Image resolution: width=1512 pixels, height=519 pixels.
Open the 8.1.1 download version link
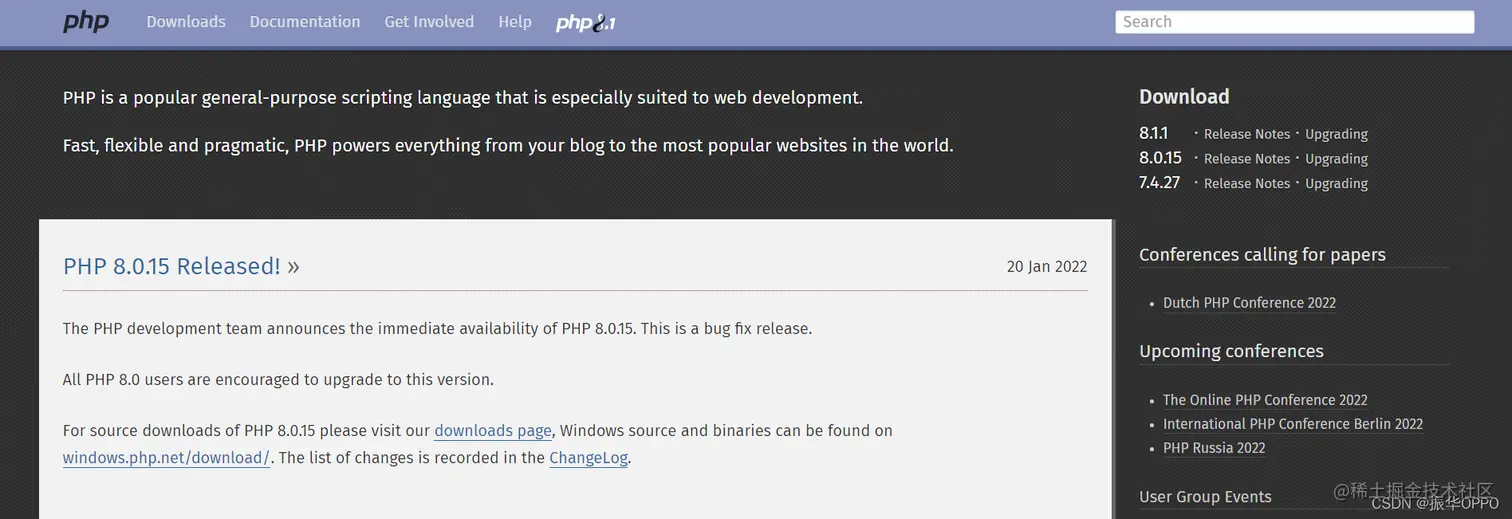coord(1153,133)
